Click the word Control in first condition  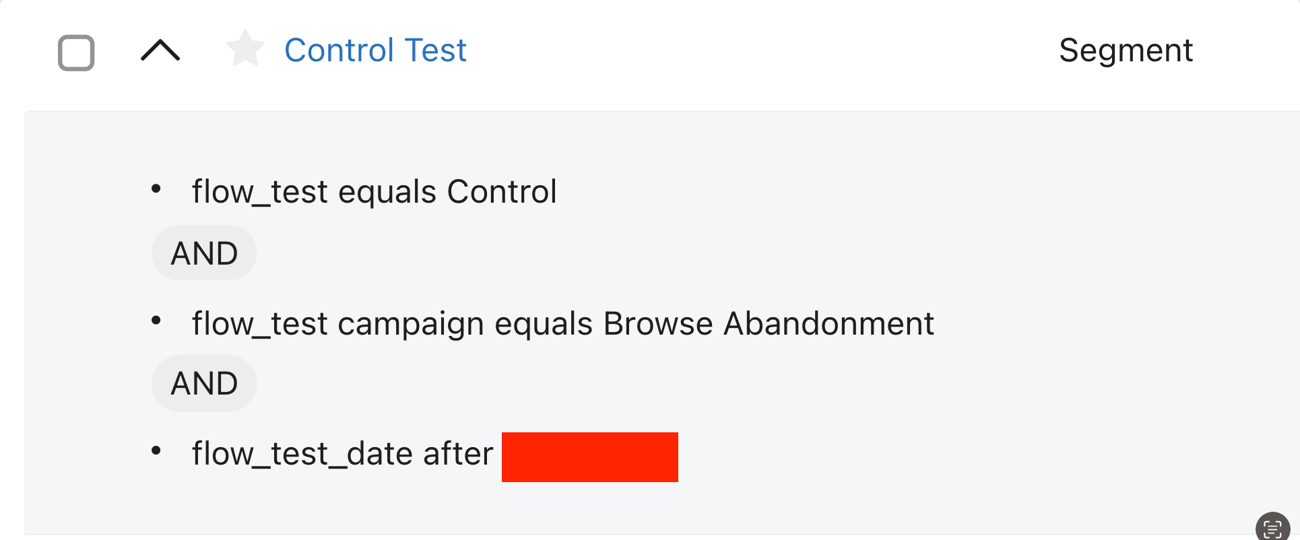[x=501, y=191]
